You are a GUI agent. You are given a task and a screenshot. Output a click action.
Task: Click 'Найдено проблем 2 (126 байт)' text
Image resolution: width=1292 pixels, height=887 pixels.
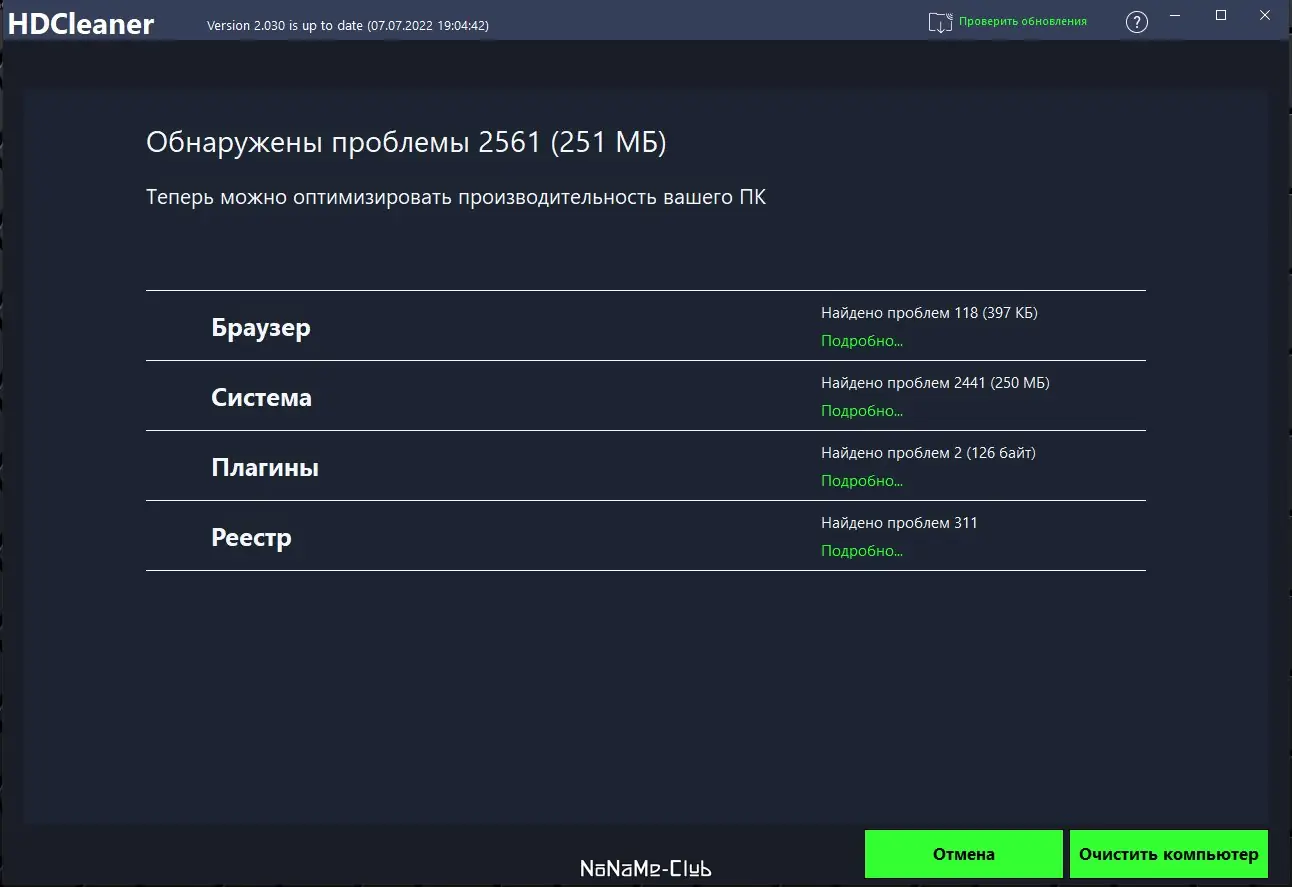(x=928, y=453)
